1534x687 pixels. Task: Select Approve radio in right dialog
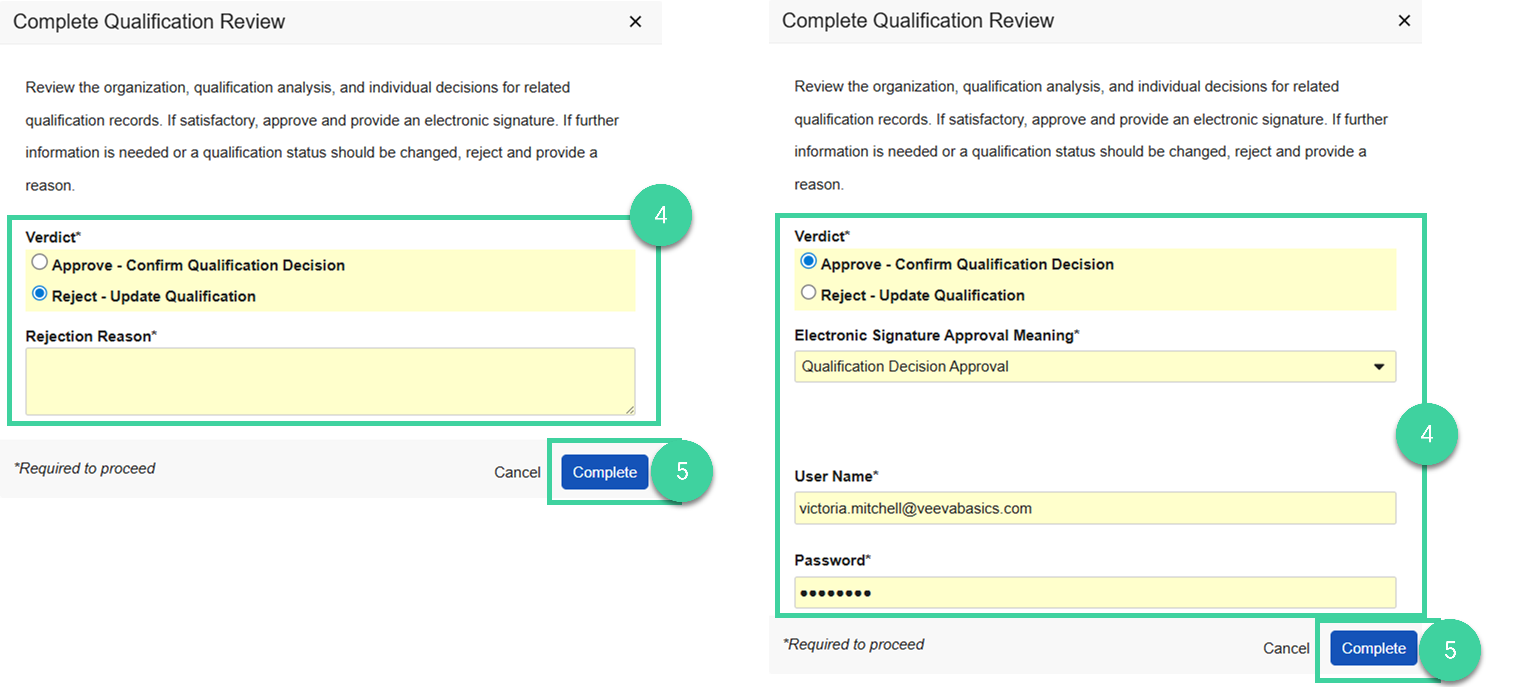[x=807, y=262]
